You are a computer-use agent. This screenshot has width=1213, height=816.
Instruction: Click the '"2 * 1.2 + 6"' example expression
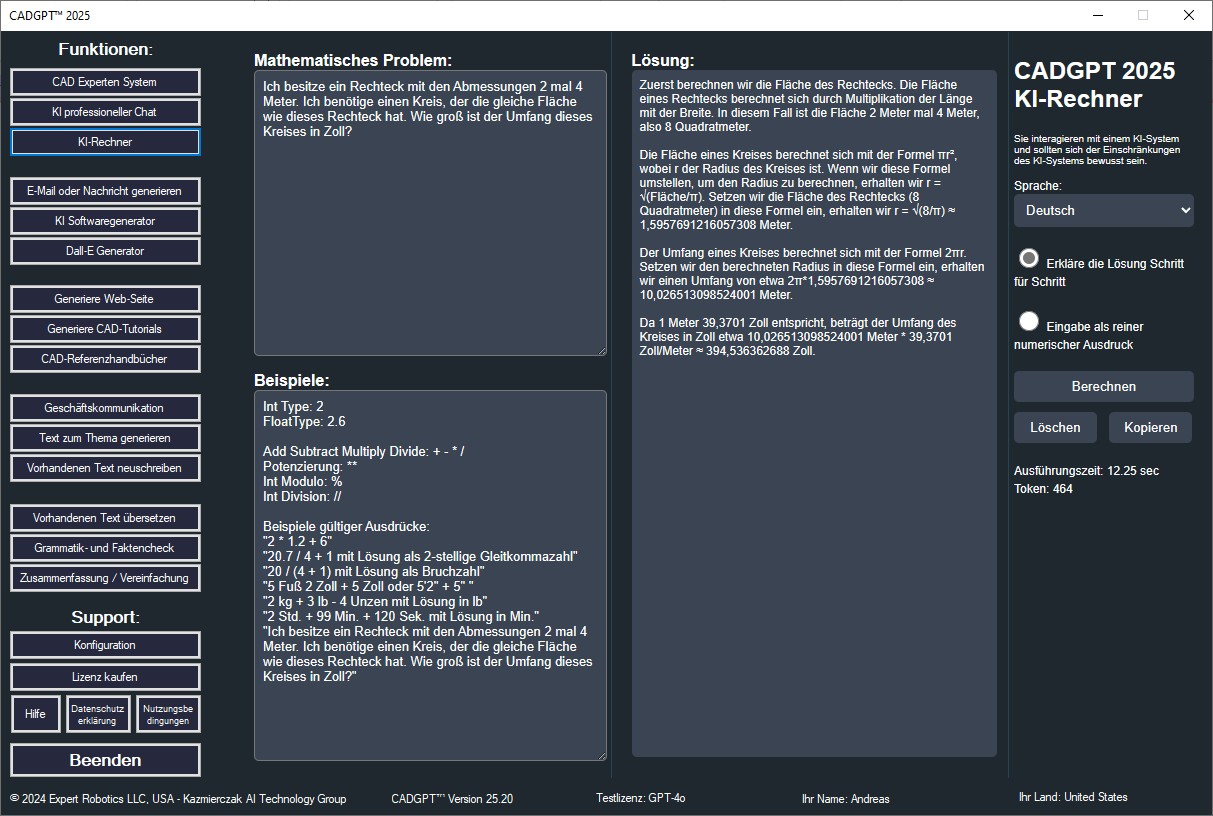(297, 541)
